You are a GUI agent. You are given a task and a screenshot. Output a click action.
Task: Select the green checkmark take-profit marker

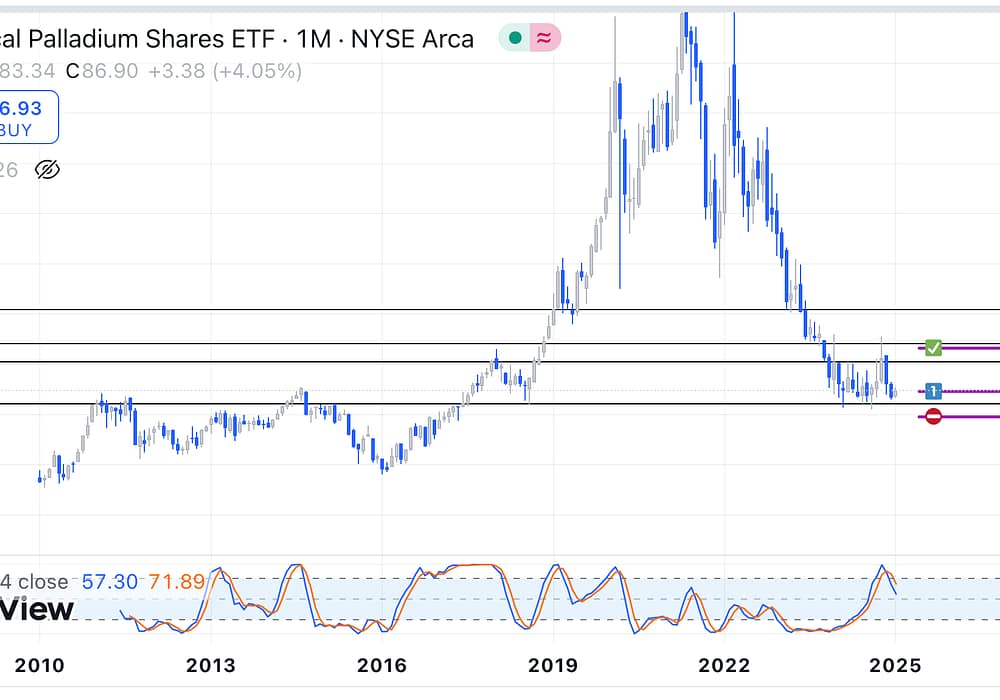point(933,348)
